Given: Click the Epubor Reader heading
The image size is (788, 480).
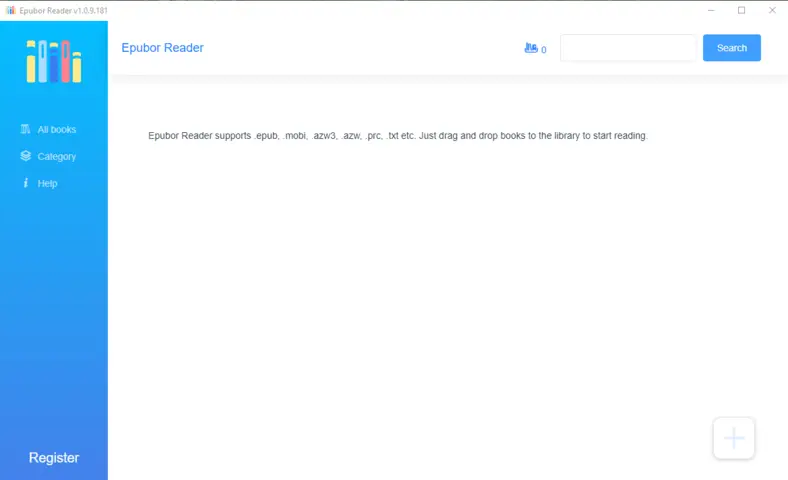Looking at the screenshot, I should pyautogui.click(x=162, y=48).
